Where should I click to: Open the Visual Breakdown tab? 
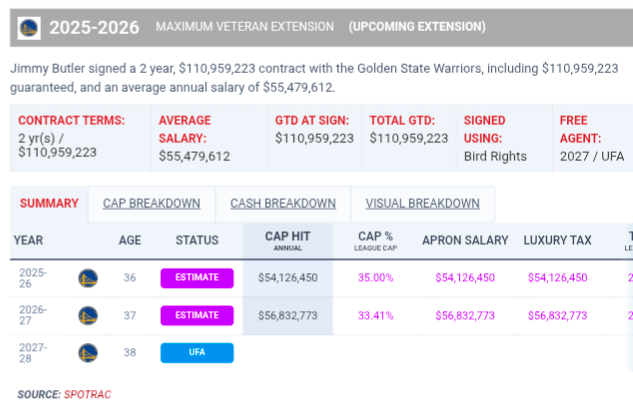click(422, 203)
